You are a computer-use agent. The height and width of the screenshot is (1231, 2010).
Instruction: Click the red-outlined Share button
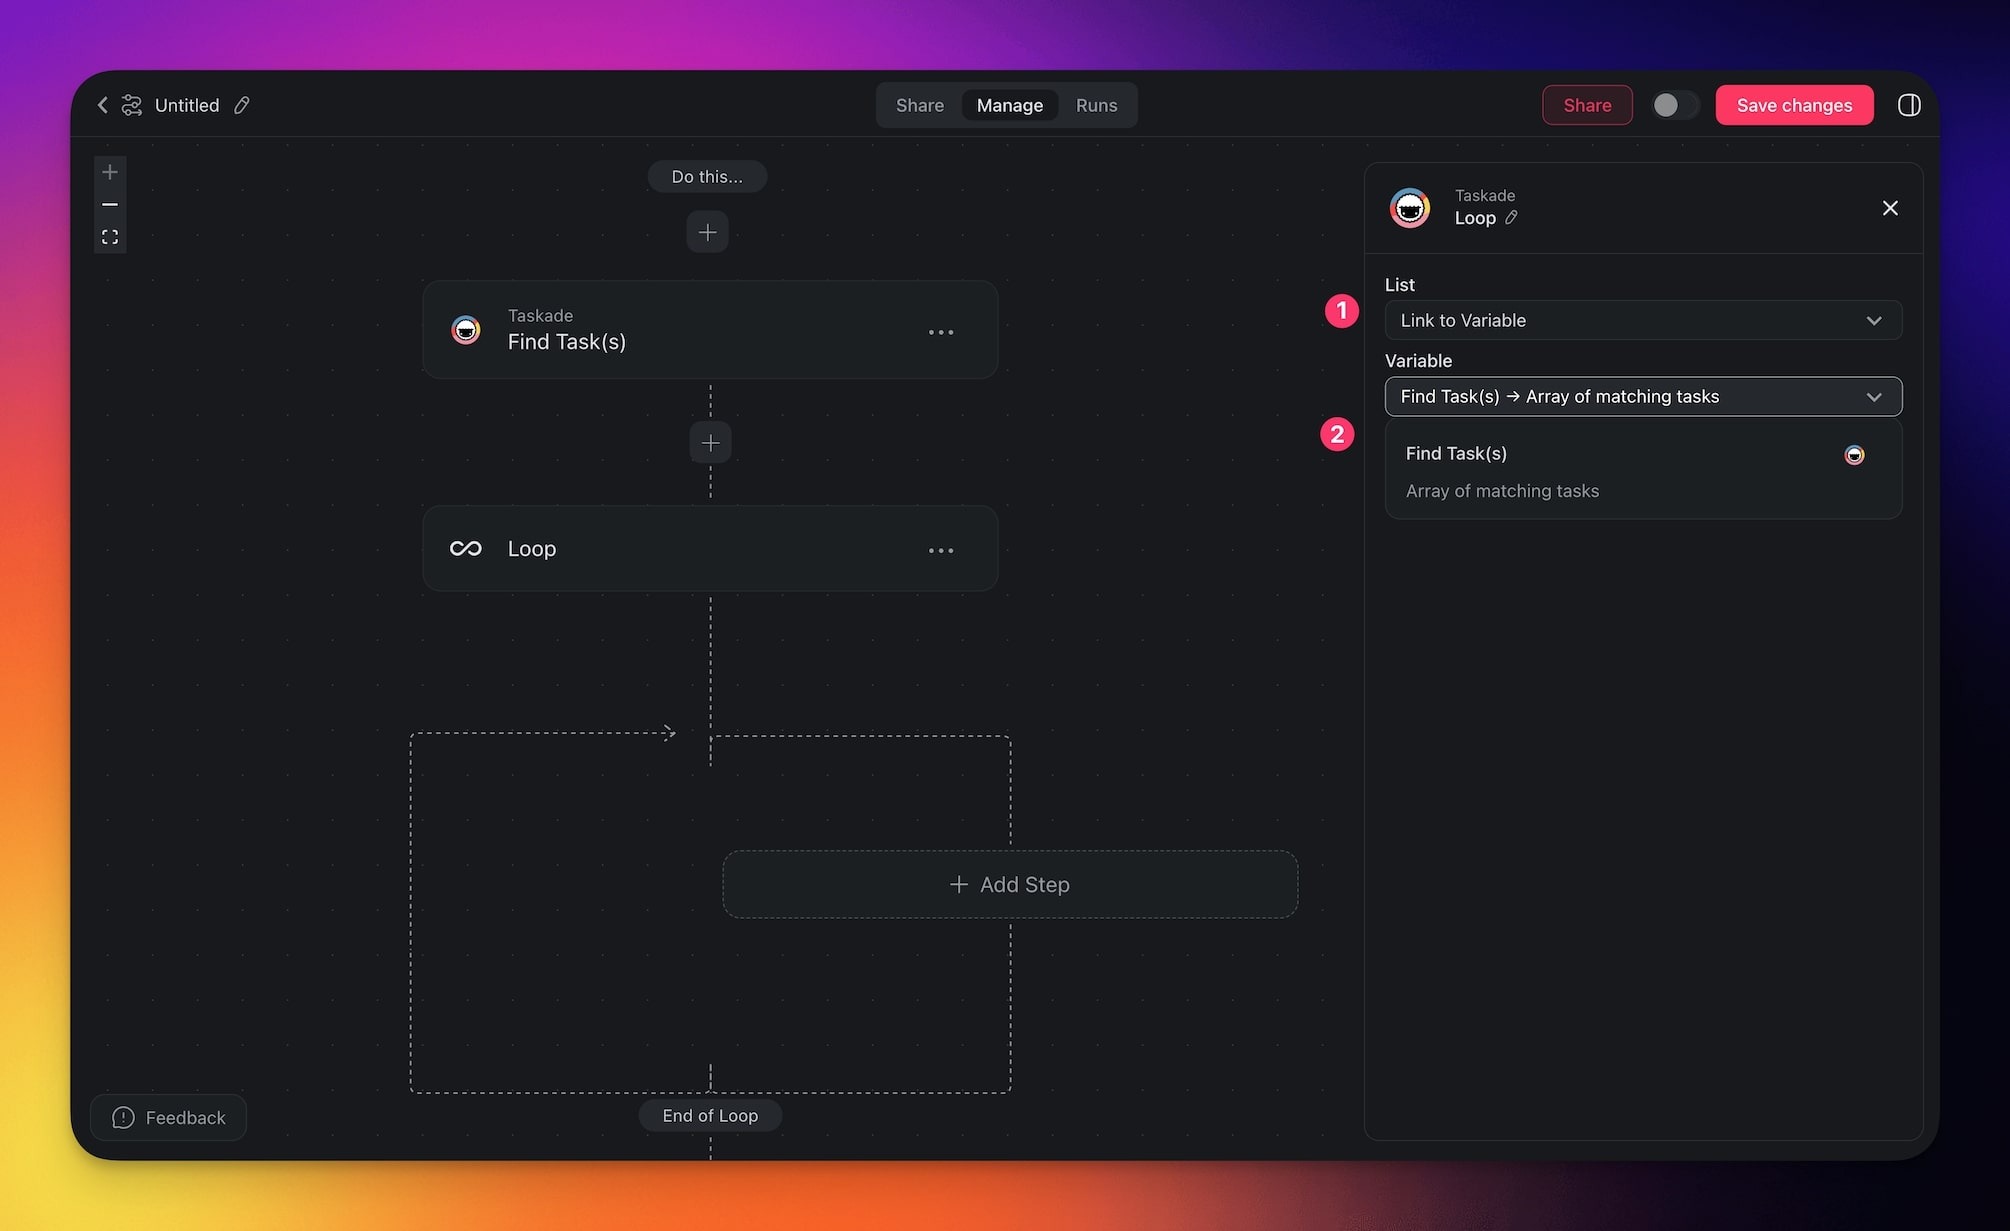click(1587, 105)
